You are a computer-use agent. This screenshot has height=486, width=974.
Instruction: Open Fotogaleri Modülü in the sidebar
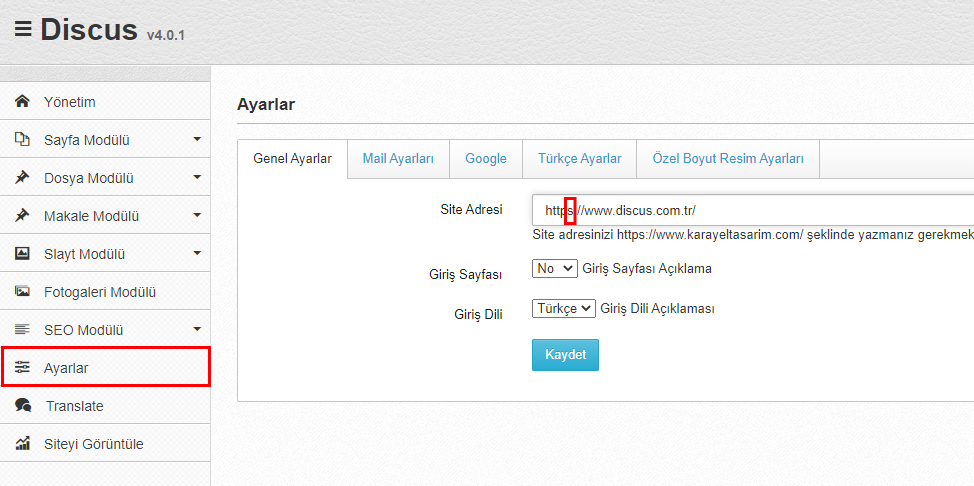point(105,291)
